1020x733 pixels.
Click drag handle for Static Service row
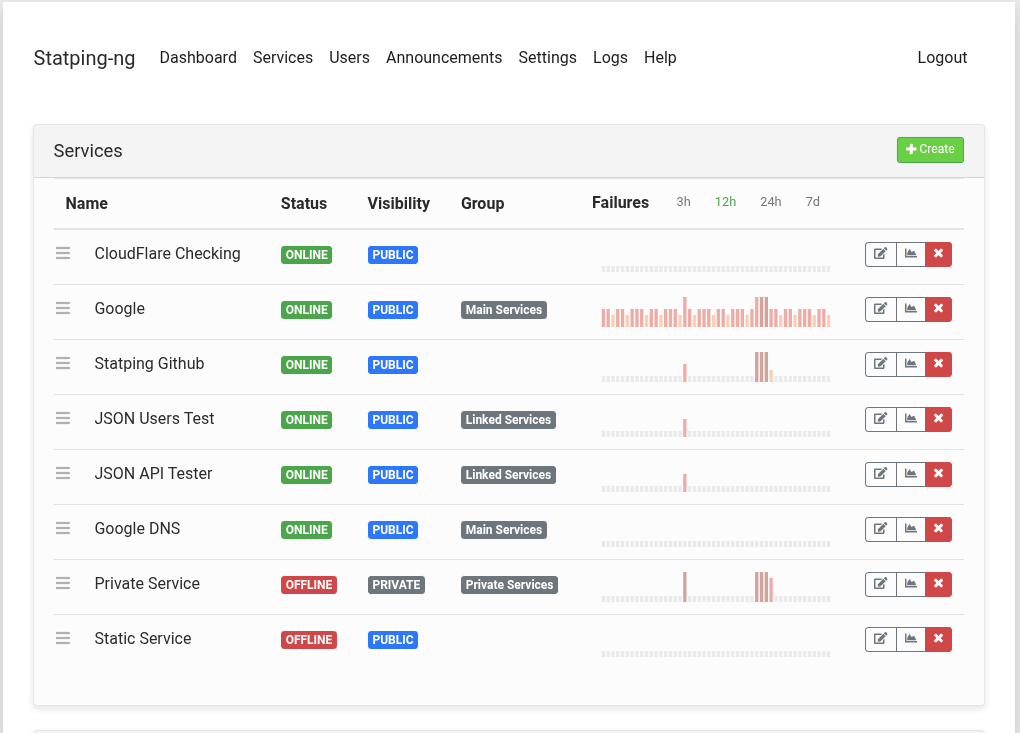(x=63, y=639)
